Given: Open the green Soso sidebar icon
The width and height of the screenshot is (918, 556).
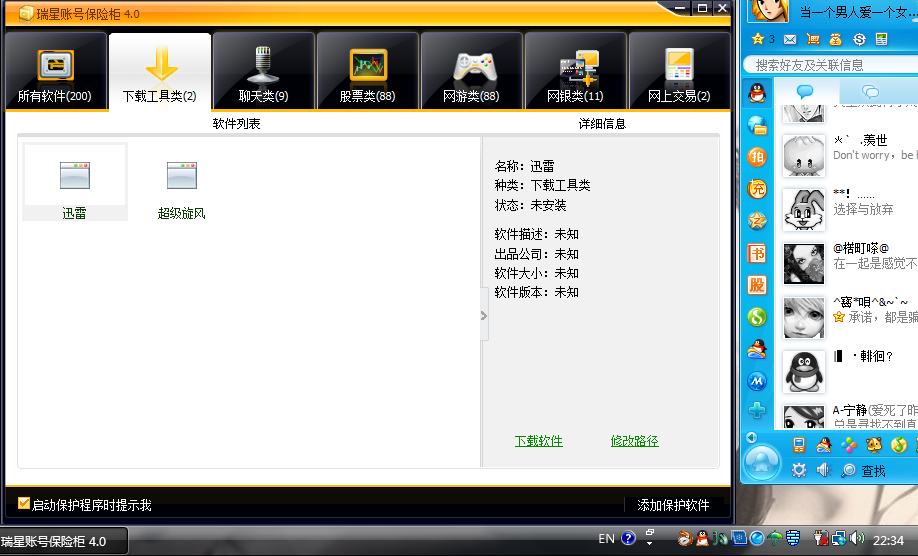Looking at the screenshot, I should pyautogui.click(x=757, y=317).
